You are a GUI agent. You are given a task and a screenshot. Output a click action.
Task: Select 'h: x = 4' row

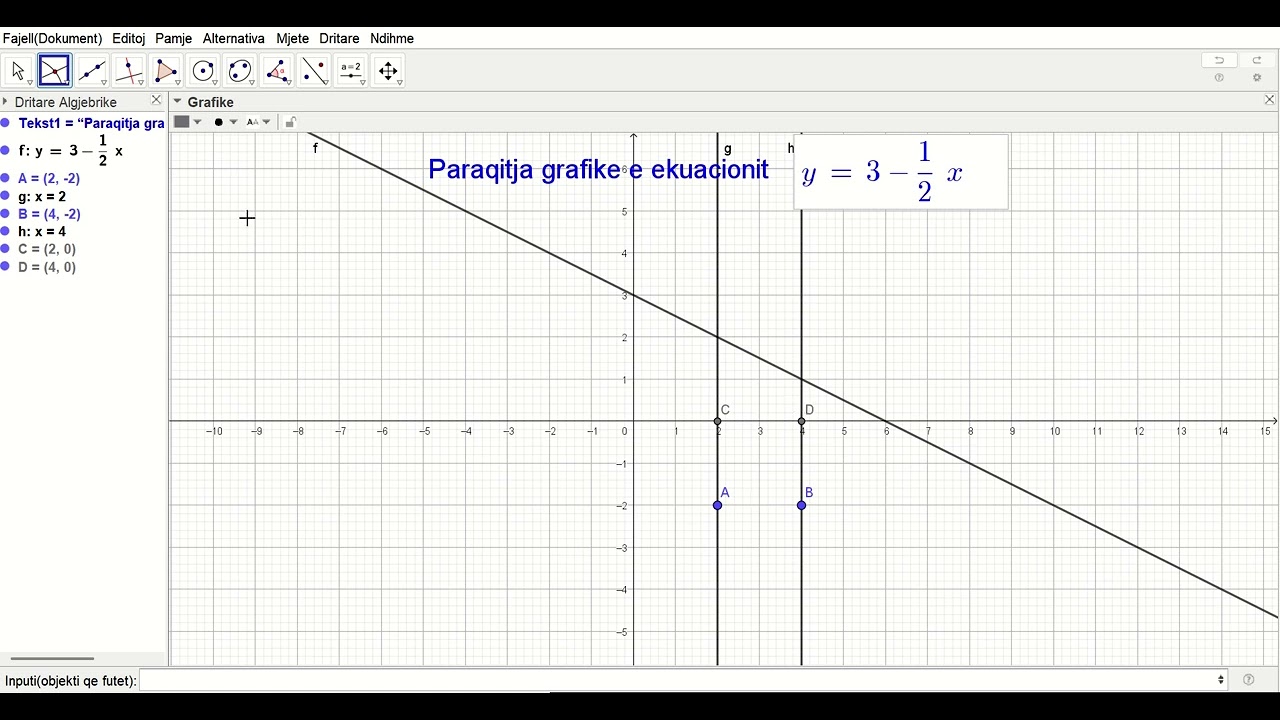[x=42, y=231]
